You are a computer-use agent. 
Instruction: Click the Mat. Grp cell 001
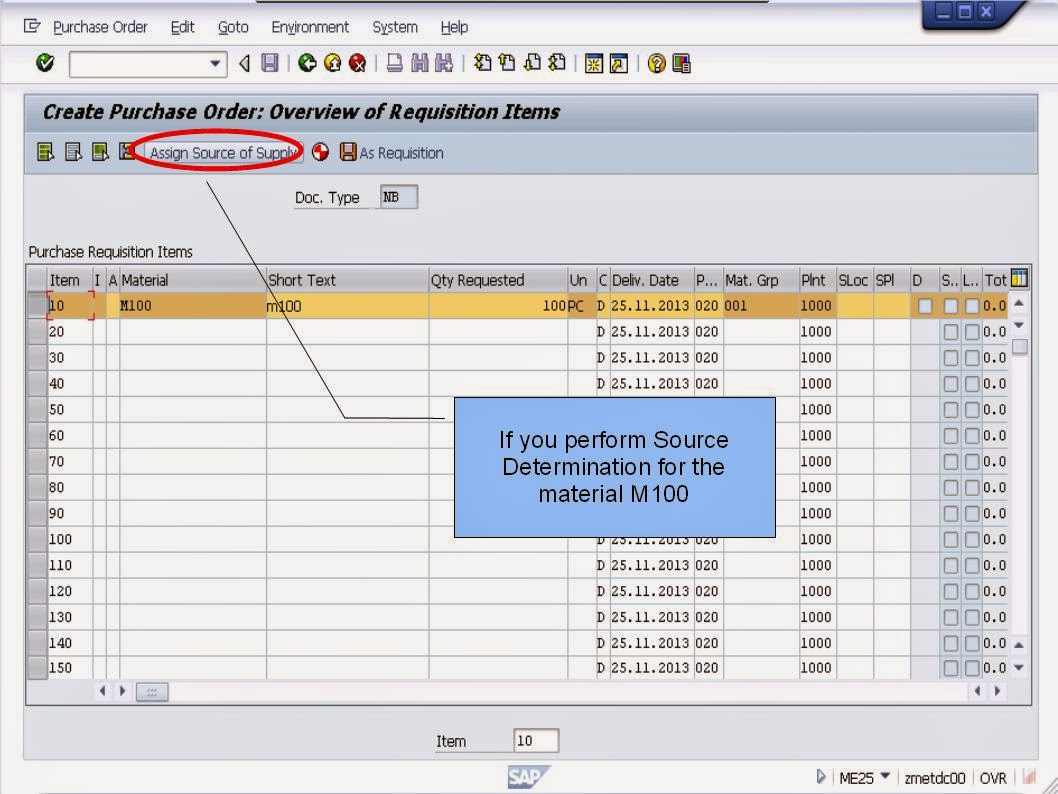(760, 306)
